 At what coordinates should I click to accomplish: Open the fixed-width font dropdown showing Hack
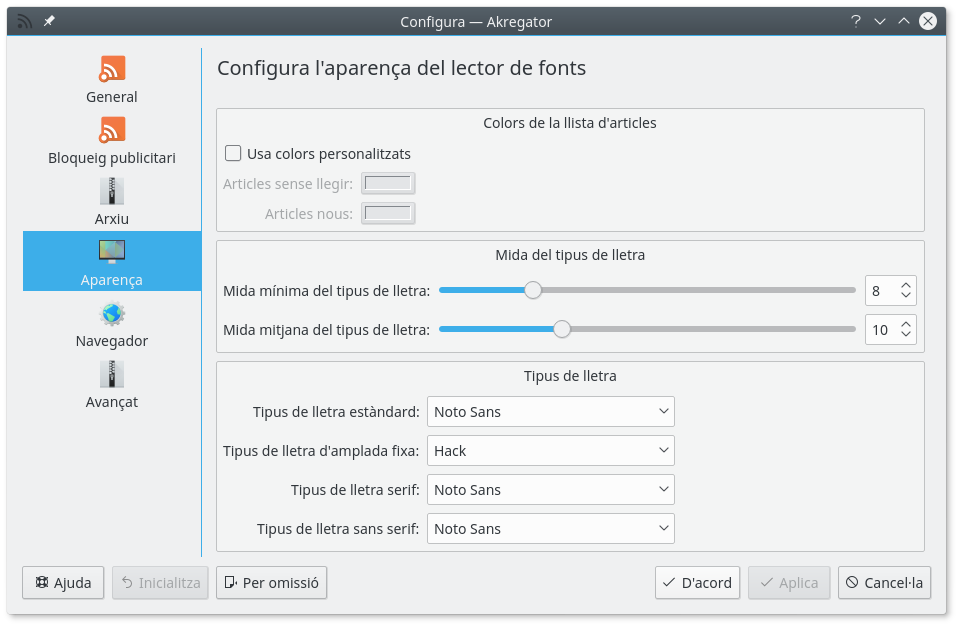click(550, 451)
